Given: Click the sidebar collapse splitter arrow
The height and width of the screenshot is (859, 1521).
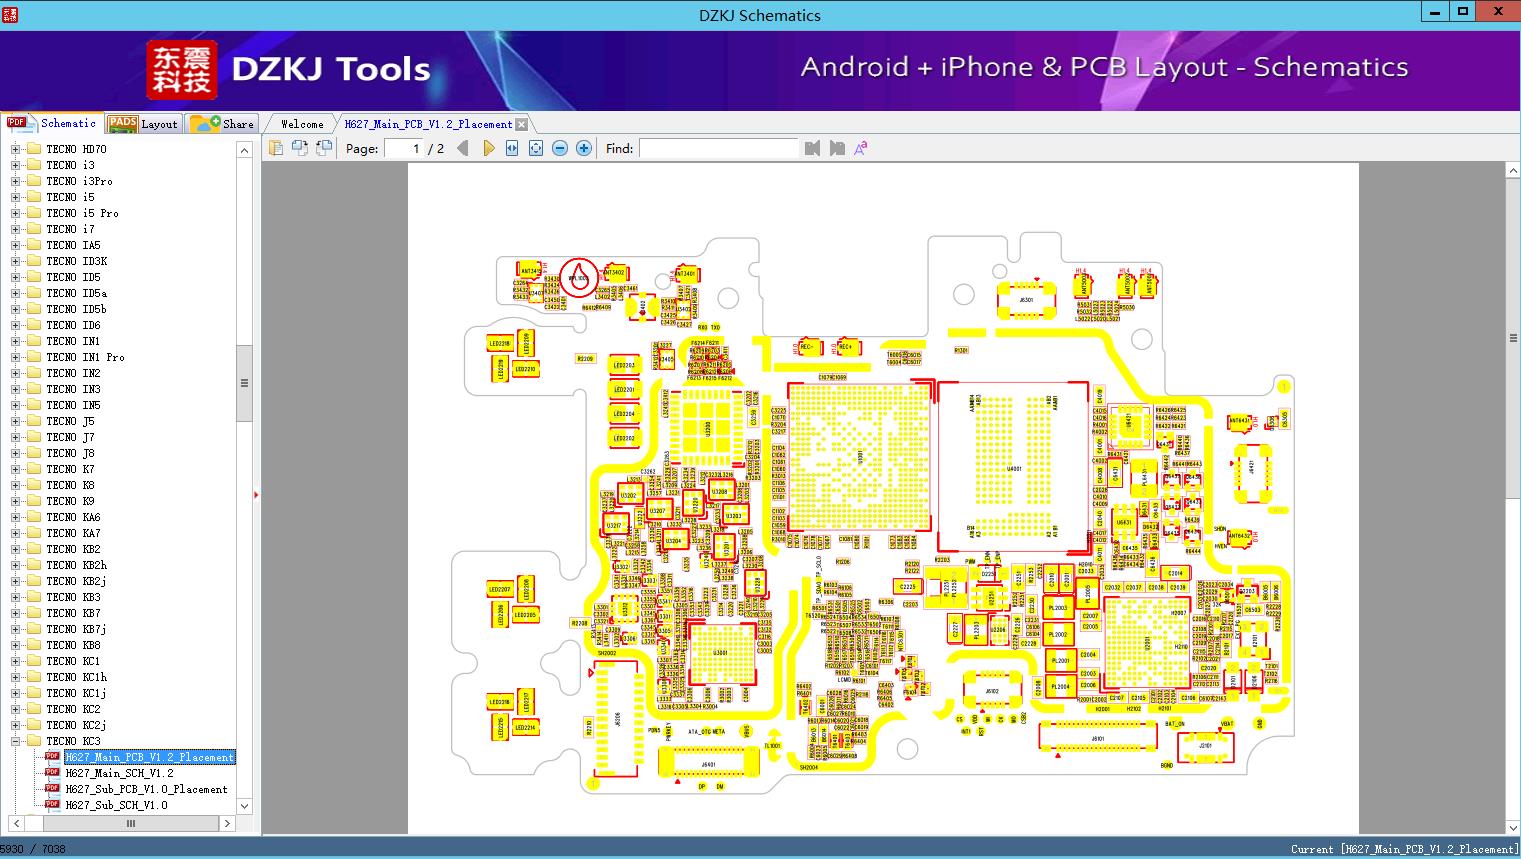Looking at the screenshot, I should (x=257, y=494).
